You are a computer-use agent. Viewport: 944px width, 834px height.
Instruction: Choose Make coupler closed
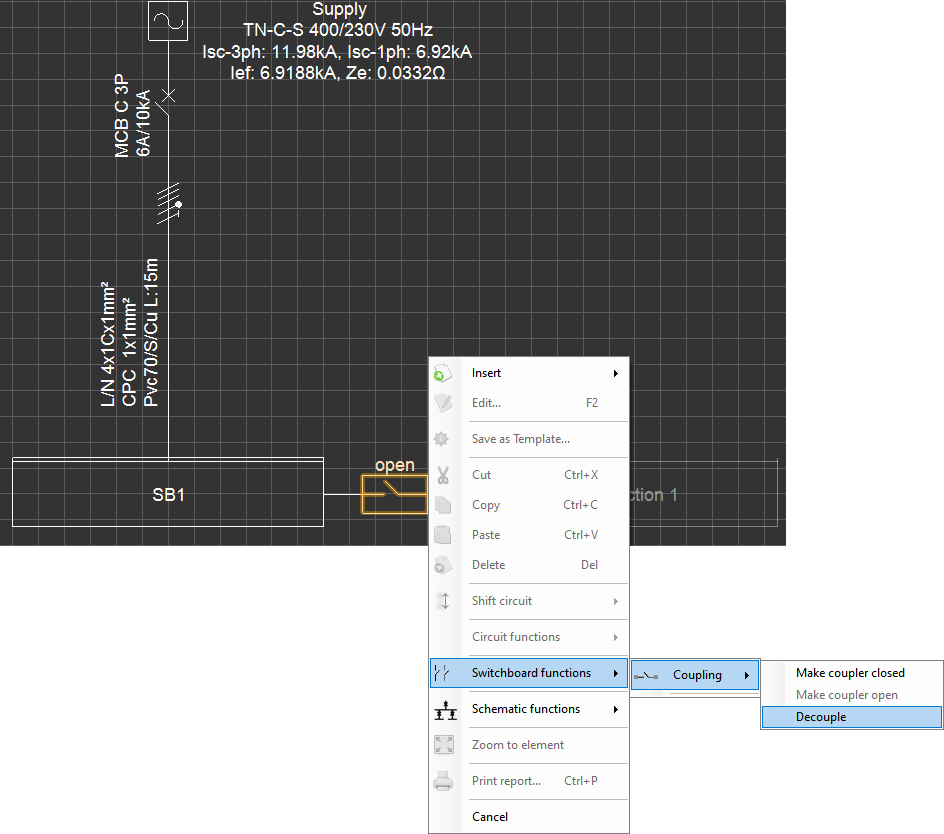click(x=852, y=673)
